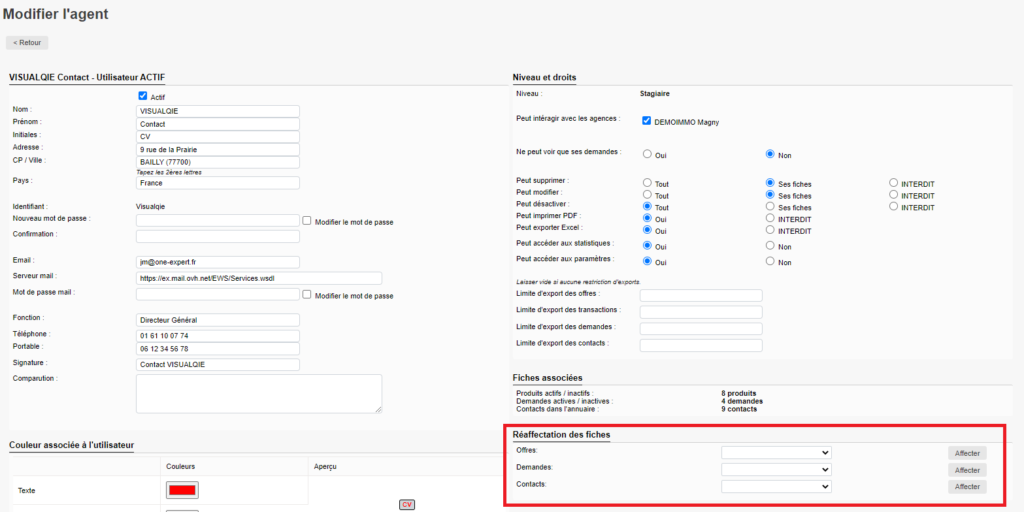The width and height of the screenshot is (1024, 512).
Task: Select Oui for Ne peut voir que ses demandes
Action: pos(648,154)
